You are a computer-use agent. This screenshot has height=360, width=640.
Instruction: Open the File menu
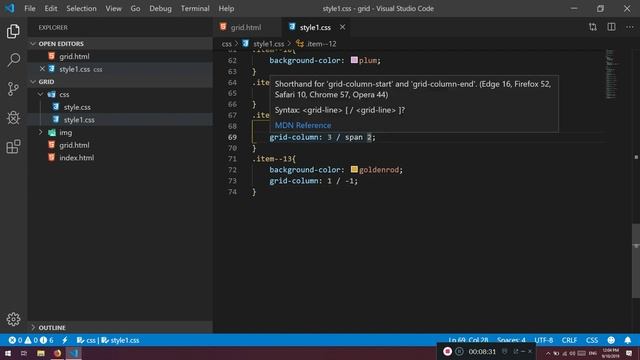(30, 8)
